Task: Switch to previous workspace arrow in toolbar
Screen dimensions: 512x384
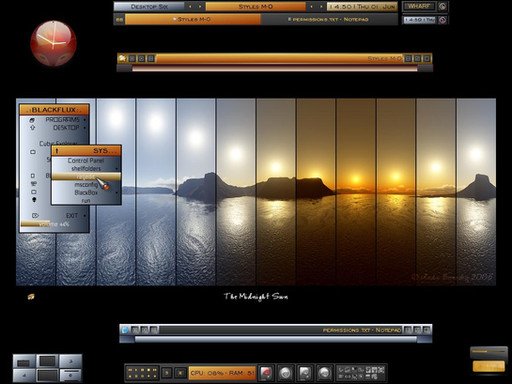Action: (190, 6)
